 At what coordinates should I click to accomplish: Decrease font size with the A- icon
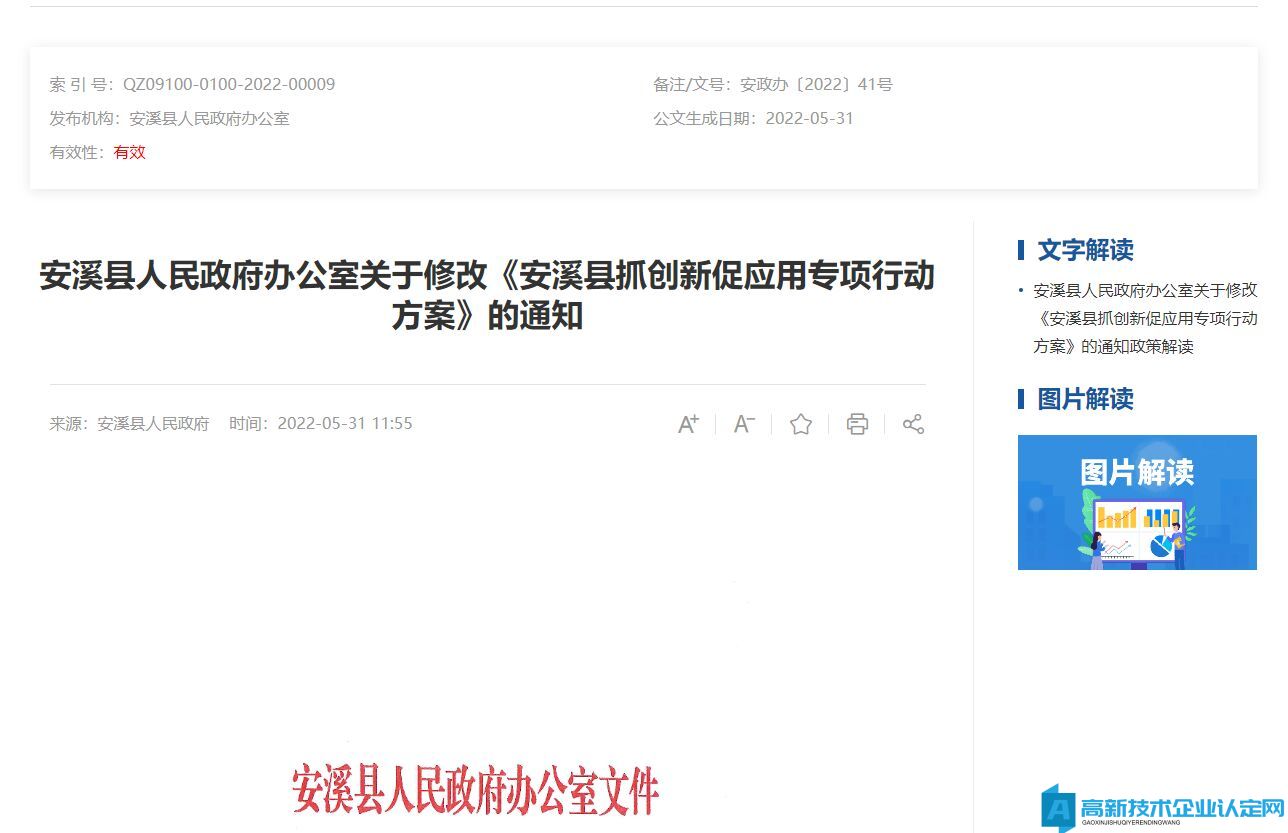[744, 424]
